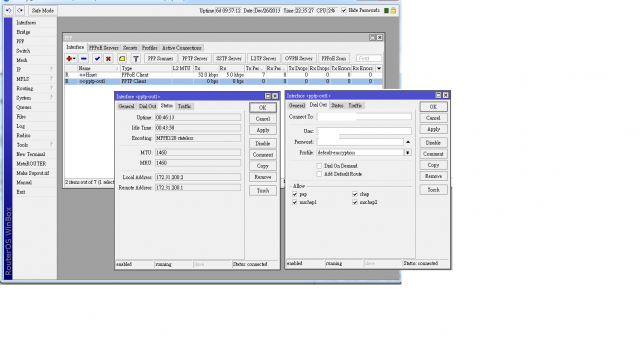Viewport: 640px width, 360px height.
Task: Click the Redo arrow in WinBox toolbar
Action: [x=20, y=11]
